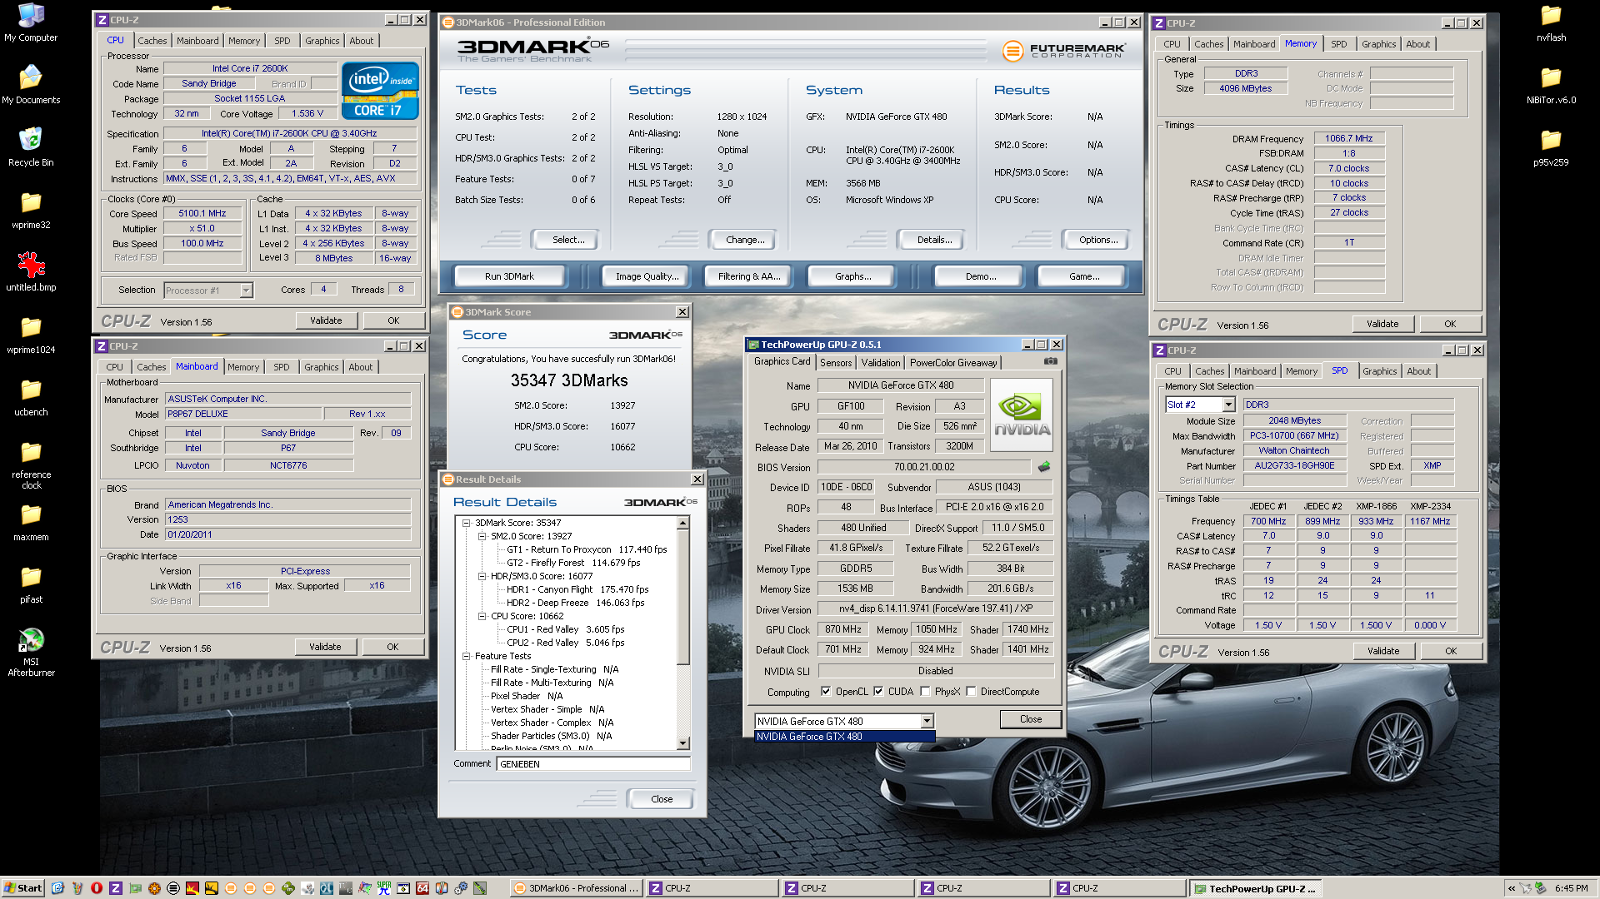The image size is (1600, 899).
Task: Toggle the CUDA checkbox
Action: pyautogui.click(x=878, y=691)
